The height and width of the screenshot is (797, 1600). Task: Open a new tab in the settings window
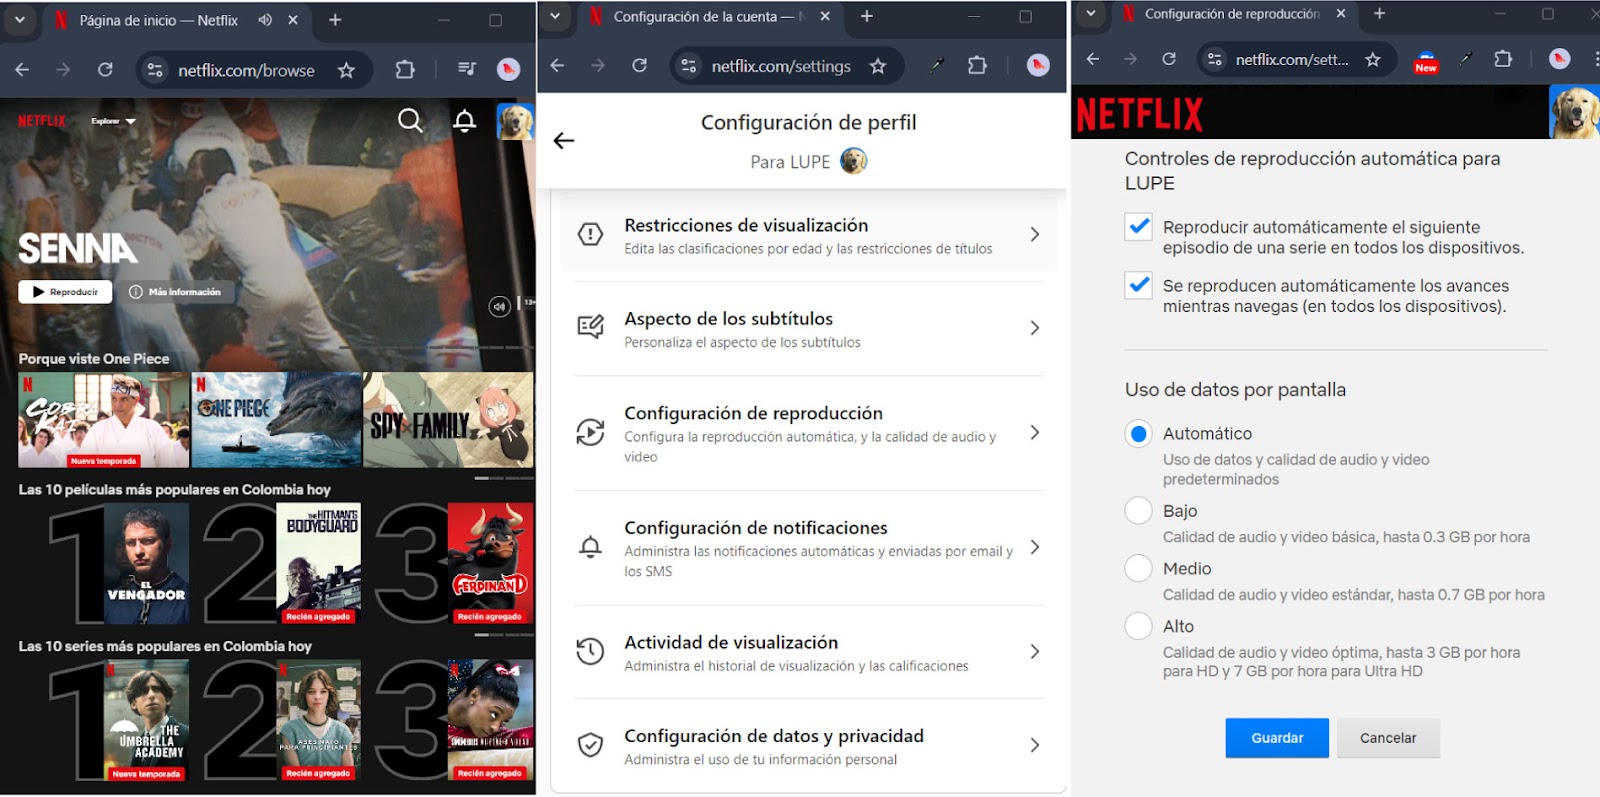[x=867, y=16]
